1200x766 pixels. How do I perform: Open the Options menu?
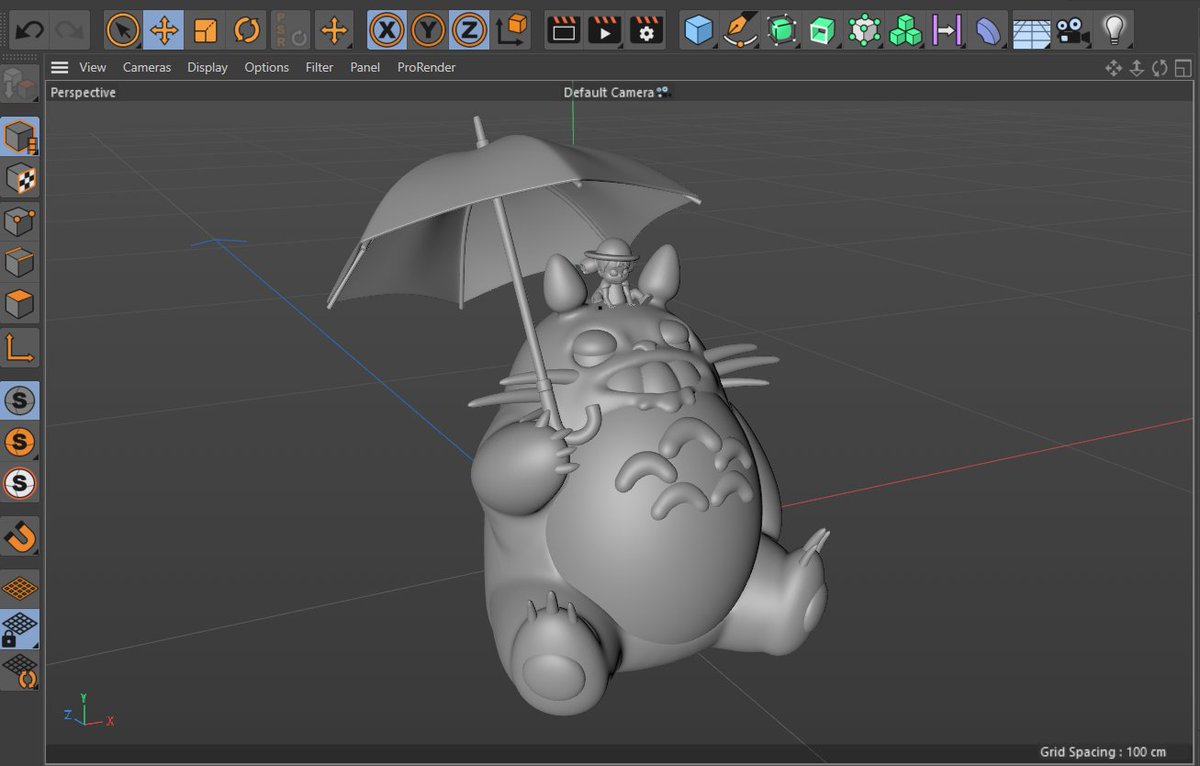click(x=267, y=67)
